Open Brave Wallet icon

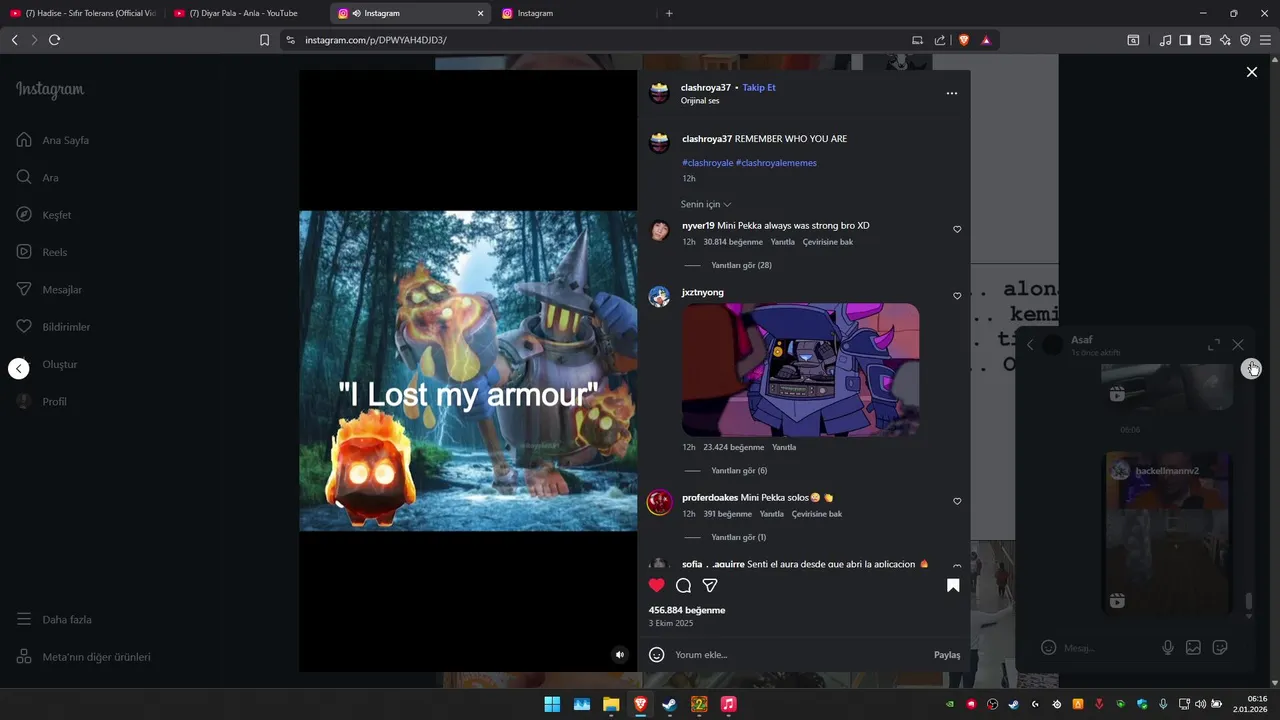(1205, 40)
